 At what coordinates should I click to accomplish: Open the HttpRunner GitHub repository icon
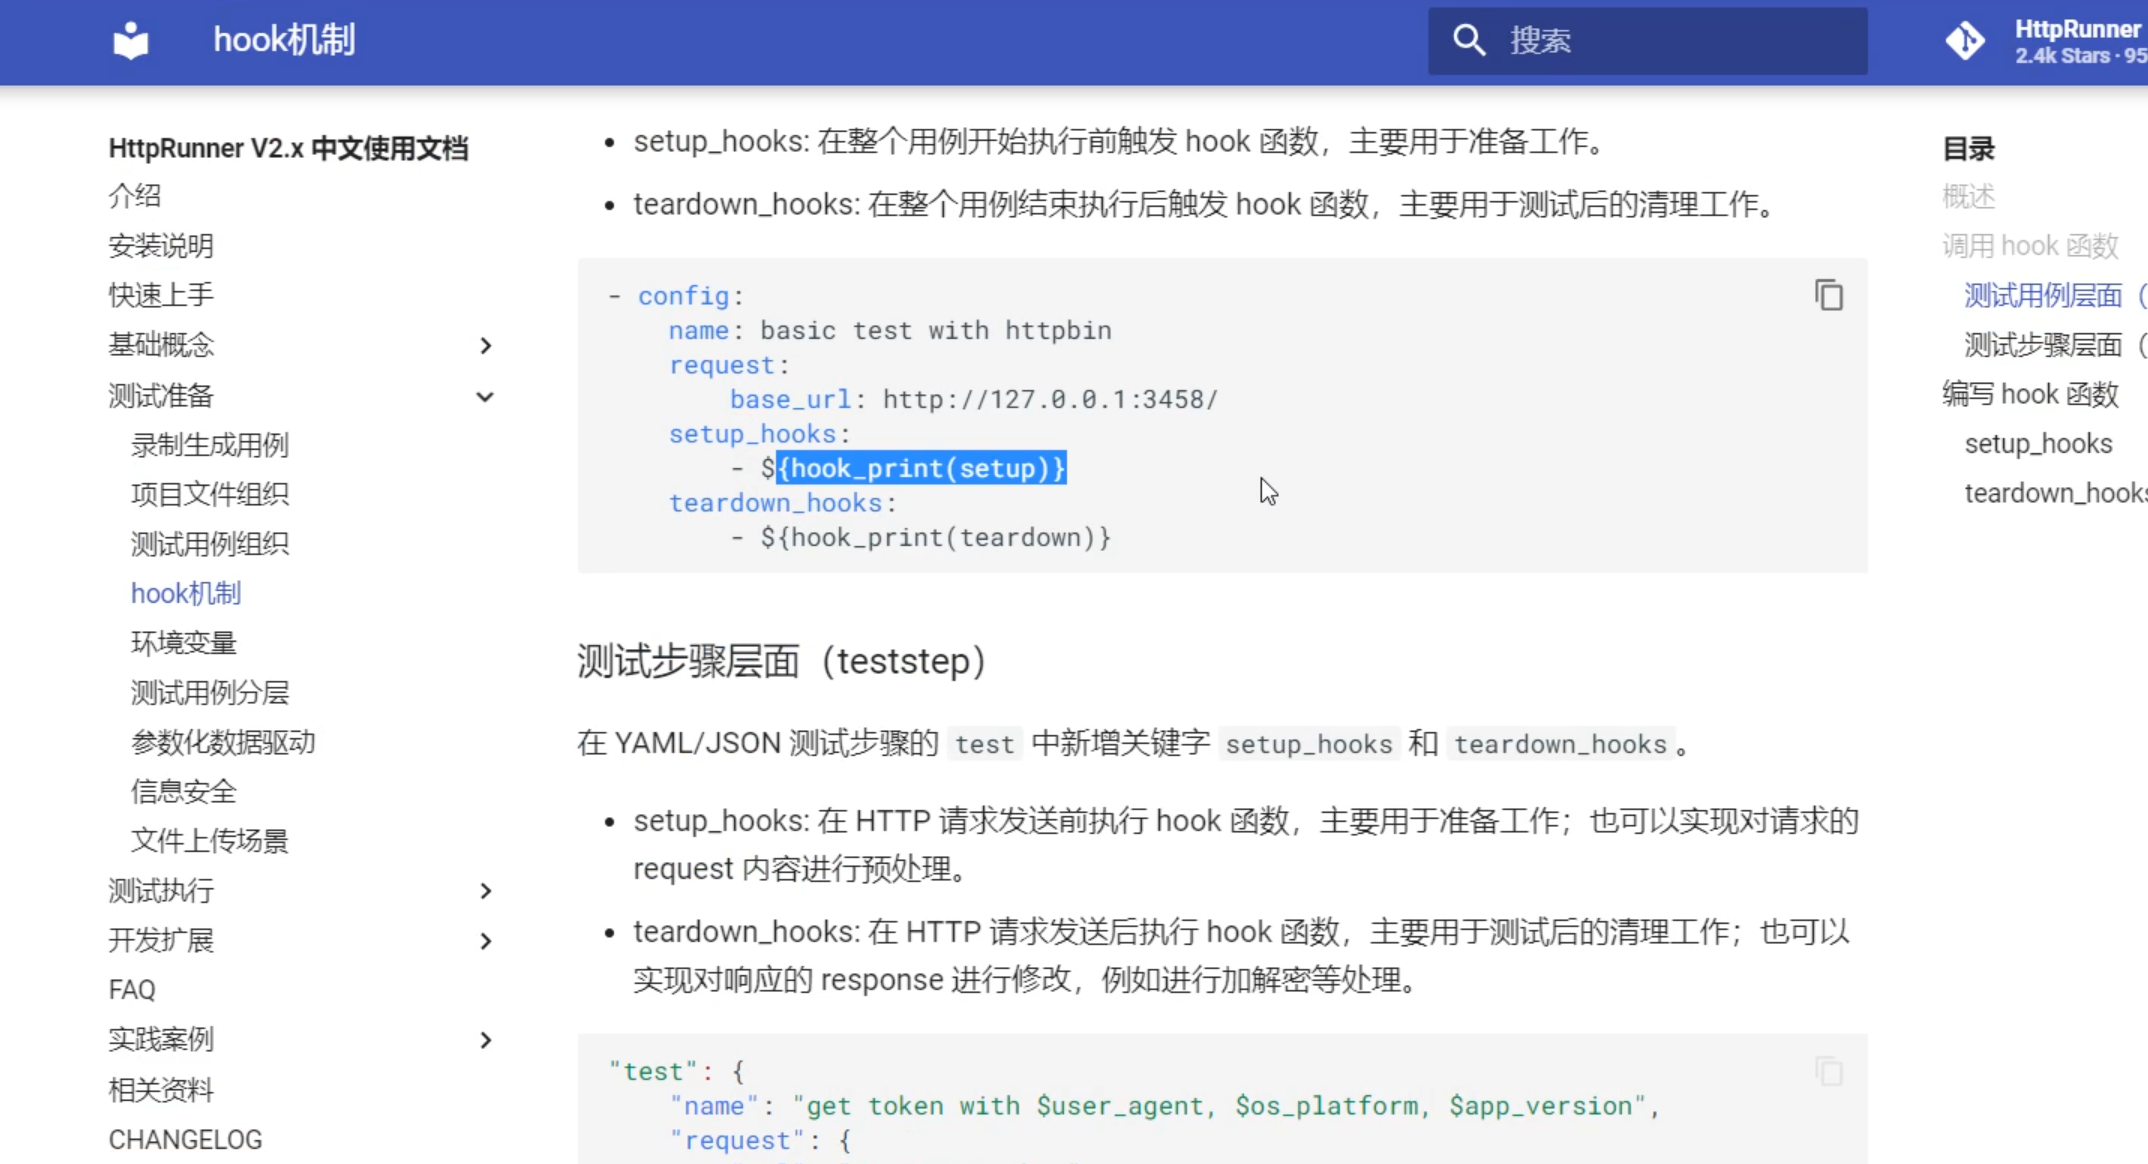point(1966,40)
